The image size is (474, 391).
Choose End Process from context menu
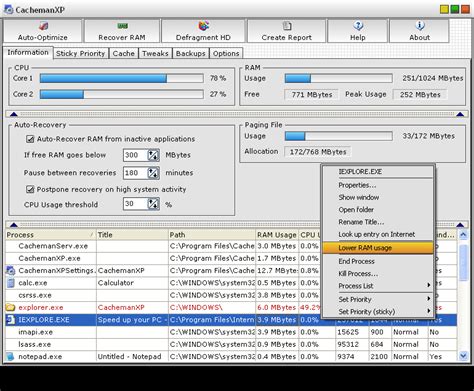pyautogui.click(x=378, y=261)
